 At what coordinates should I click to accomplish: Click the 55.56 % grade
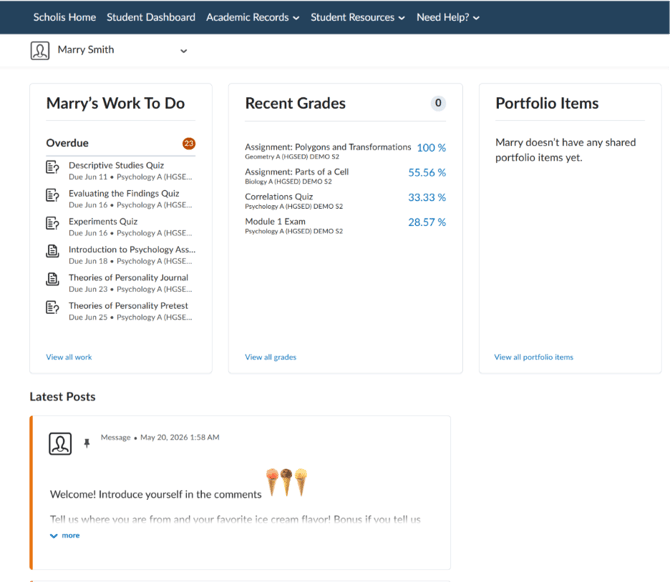pos(427,173)
